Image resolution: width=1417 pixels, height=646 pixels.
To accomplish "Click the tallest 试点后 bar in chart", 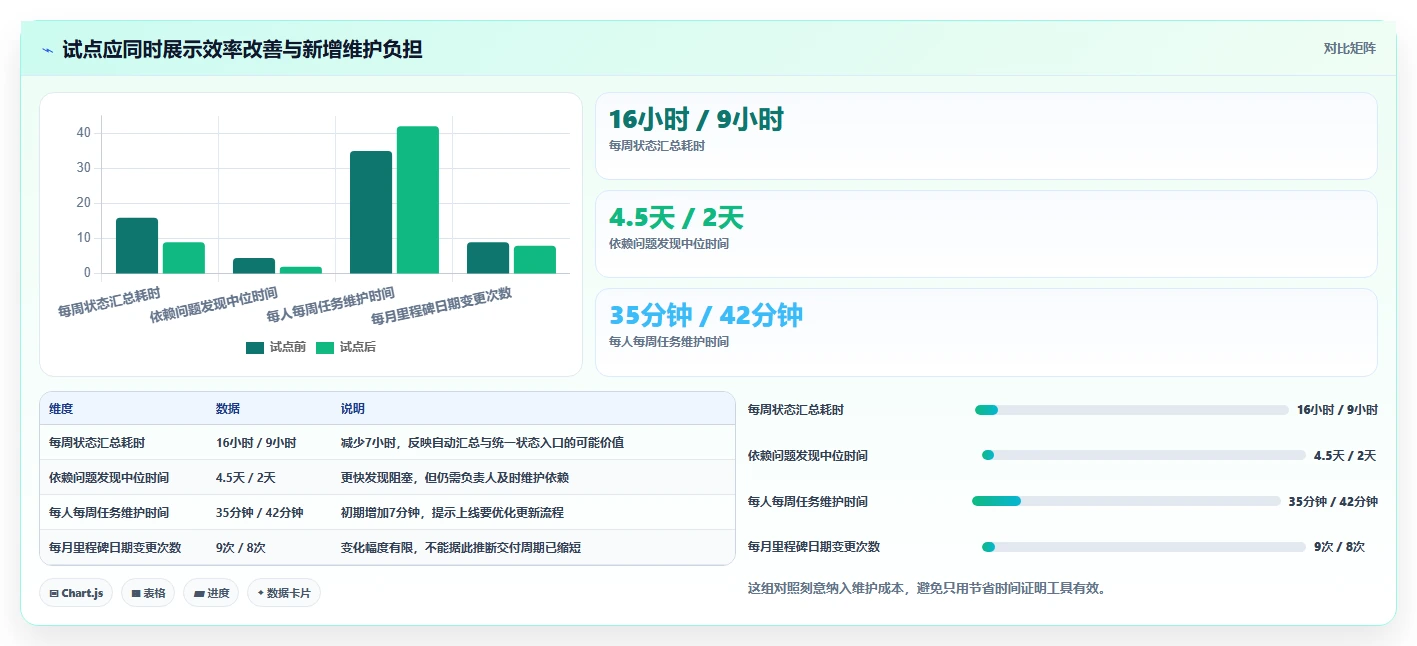I will [x=417, y=200].
